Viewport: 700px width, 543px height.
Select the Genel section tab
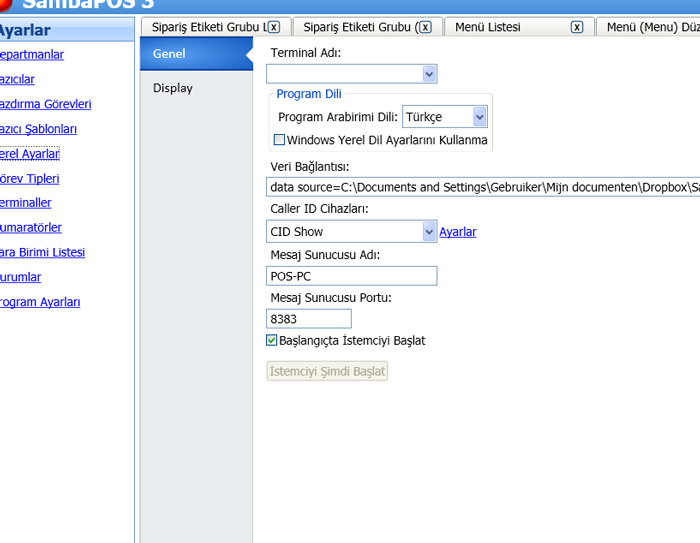click(169, 54)
